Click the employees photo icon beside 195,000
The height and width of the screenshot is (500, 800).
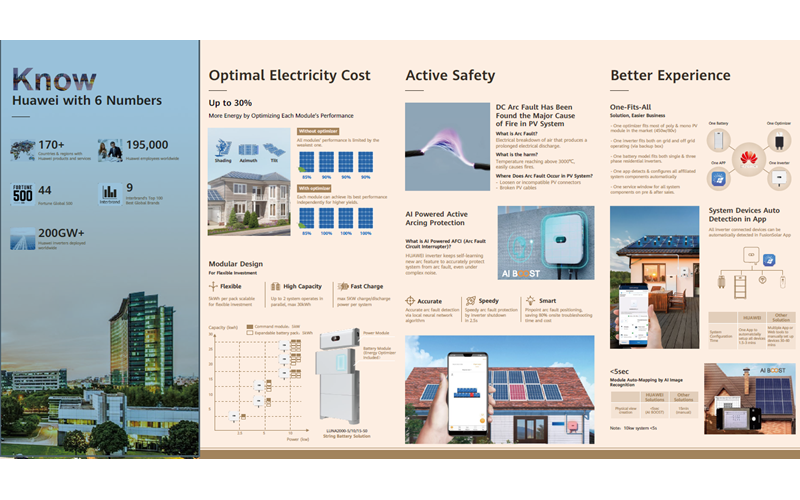point(110,150)
